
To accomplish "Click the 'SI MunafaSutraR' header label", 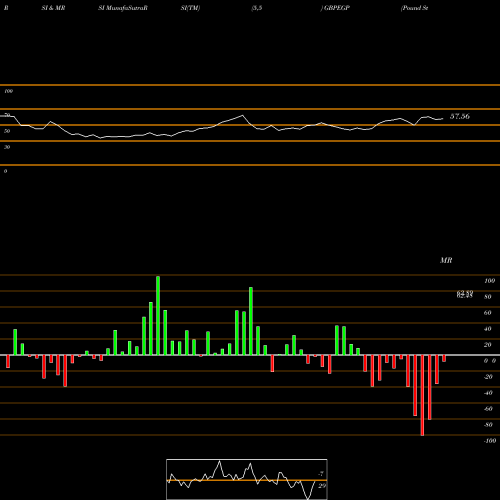I will tap(123, 8).
